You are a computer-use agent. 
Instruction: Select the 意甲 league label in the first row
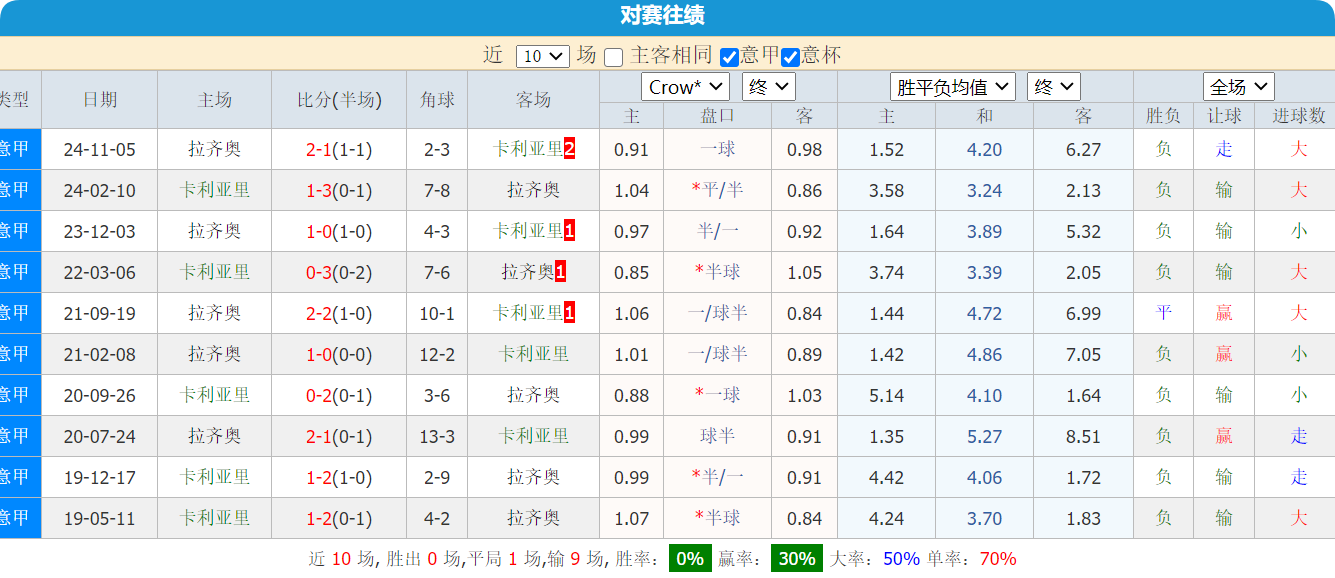tap(14, 149)
